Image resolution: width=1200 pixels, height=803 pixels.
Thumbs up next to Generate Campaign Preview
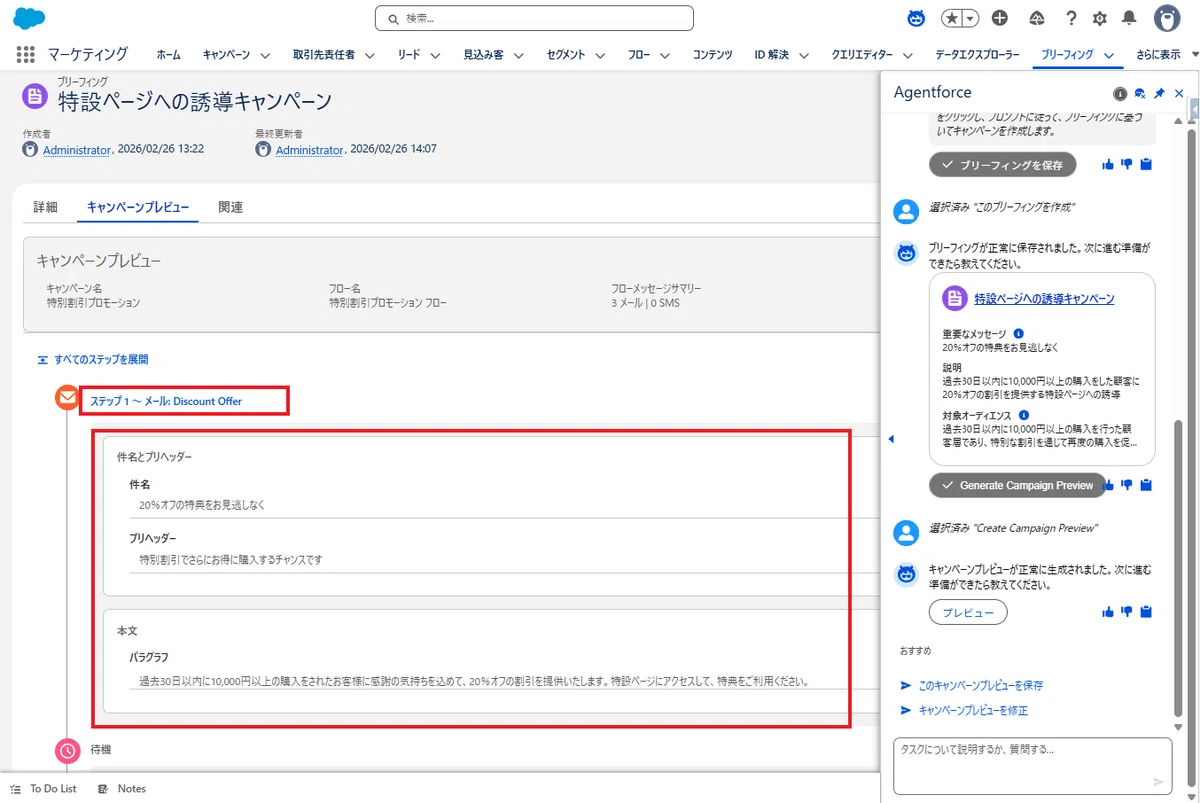point(1108,485)
